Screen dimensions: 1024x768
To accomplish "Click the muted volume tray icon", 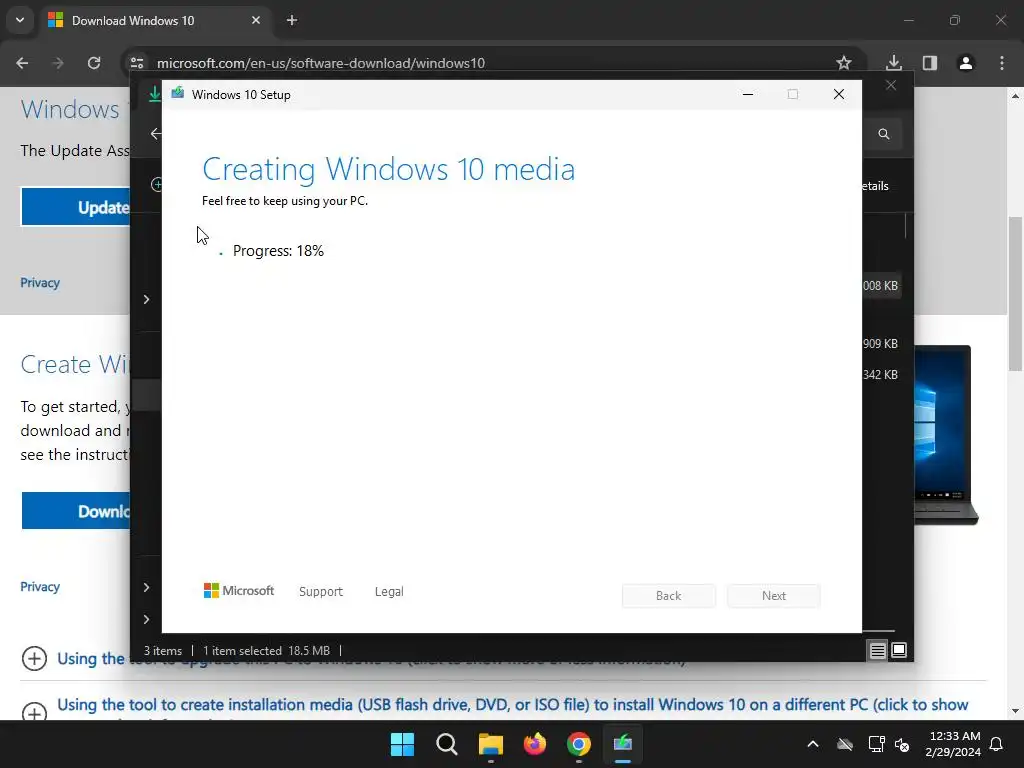I will tap(902, 744).
